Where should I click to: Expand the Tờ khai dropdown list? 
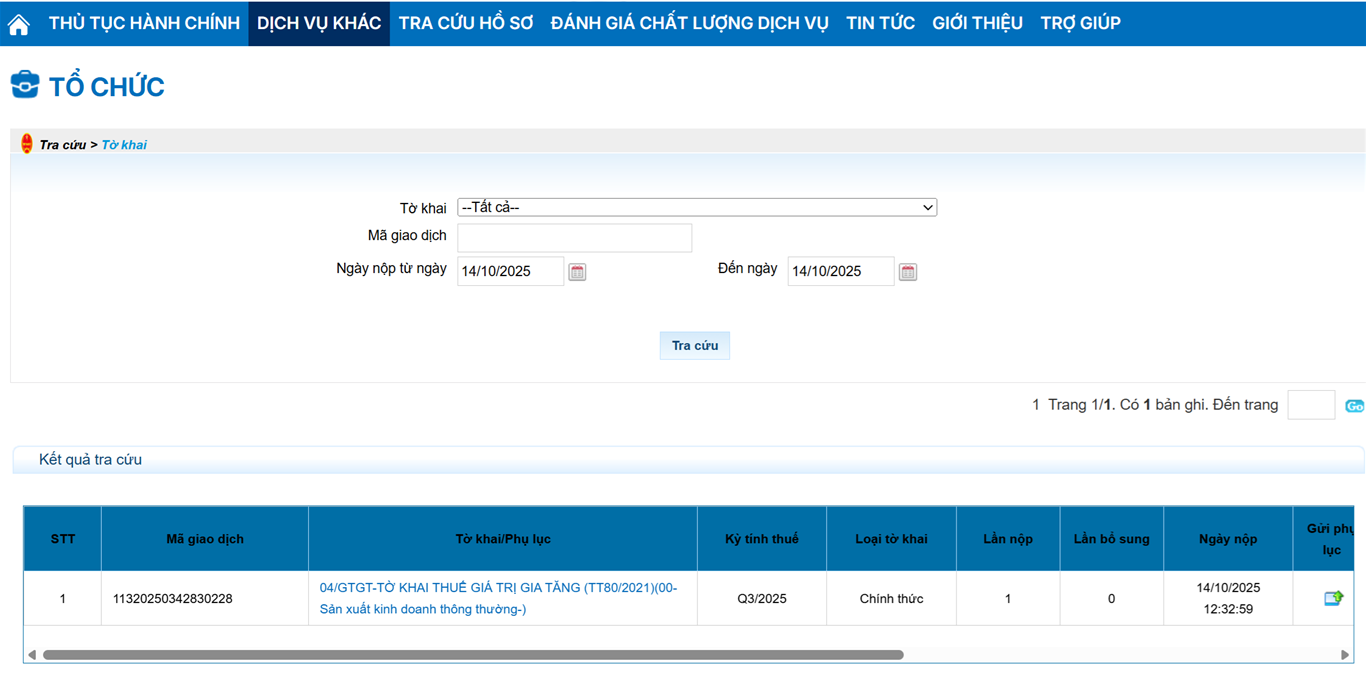(696, 208)
